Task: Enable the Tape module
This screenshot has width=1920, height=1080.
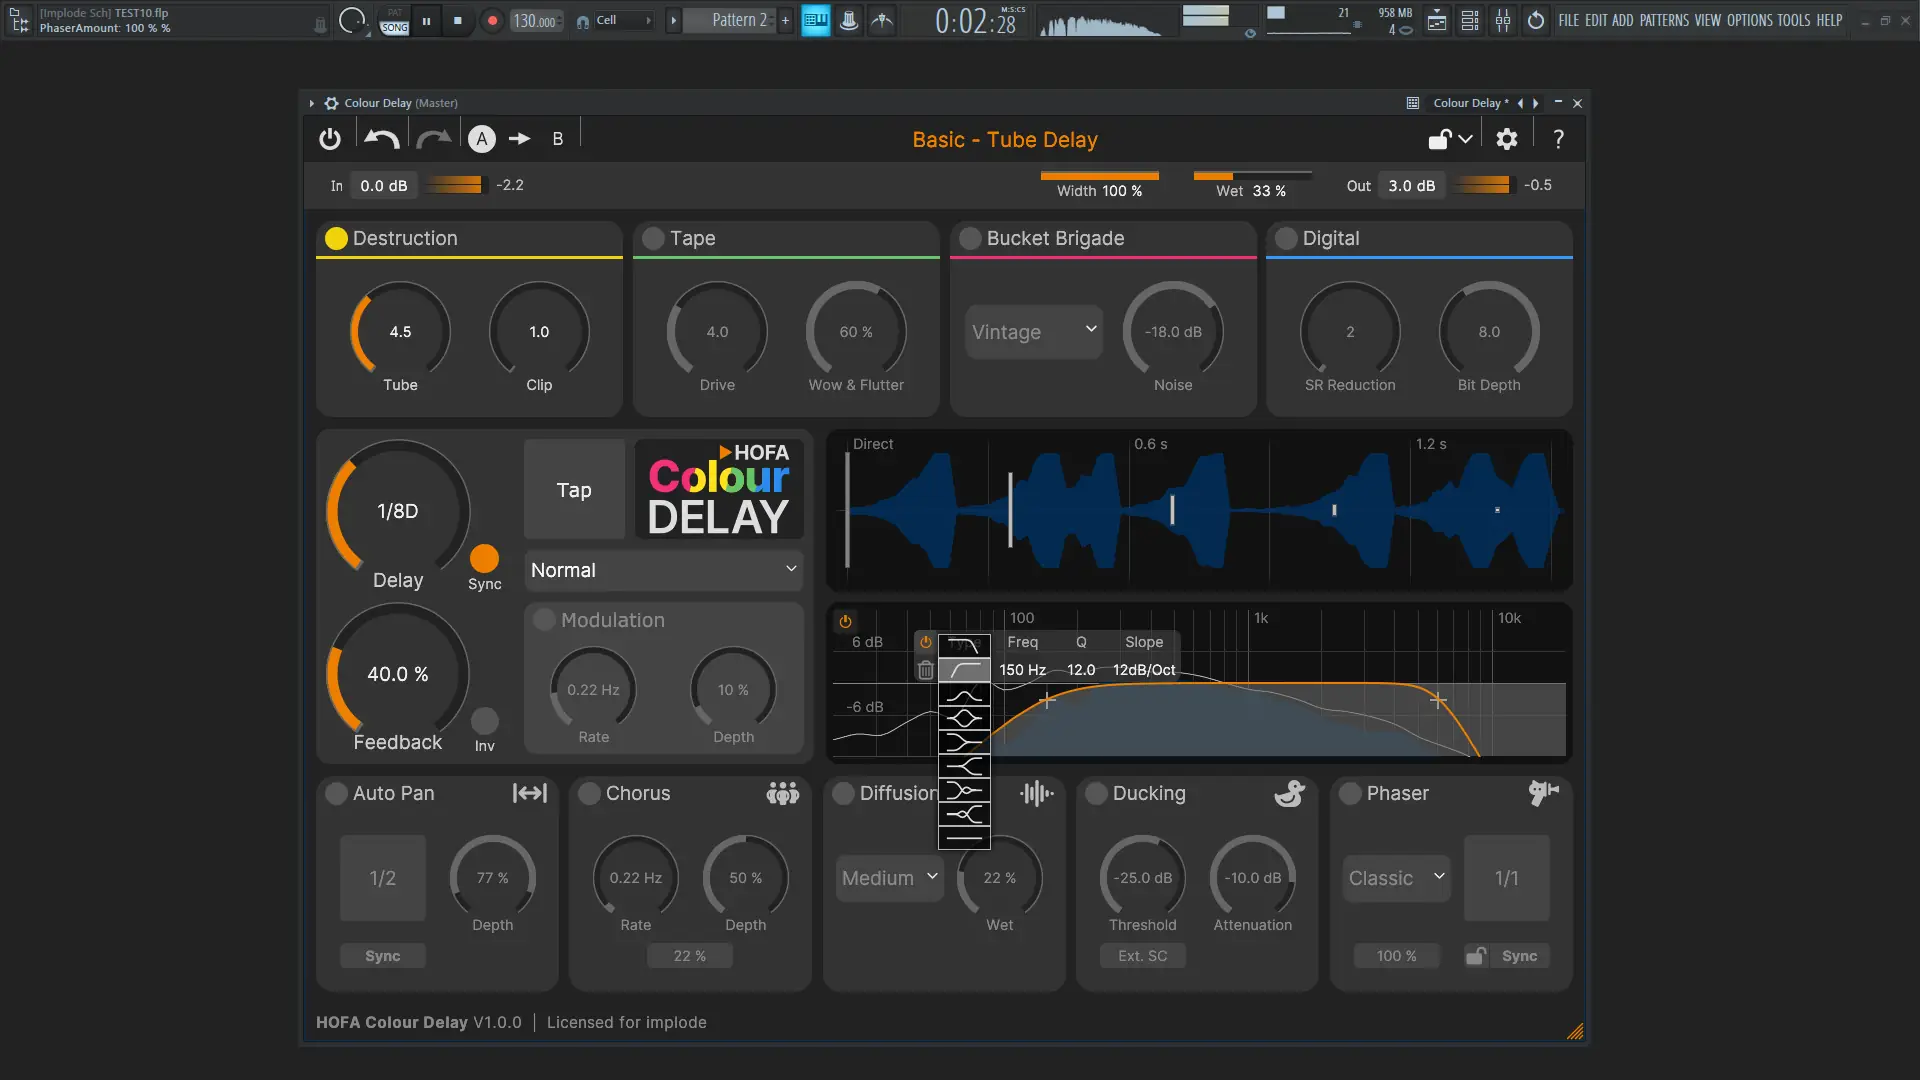Action: pyautogui.click(x=653, y=238)
